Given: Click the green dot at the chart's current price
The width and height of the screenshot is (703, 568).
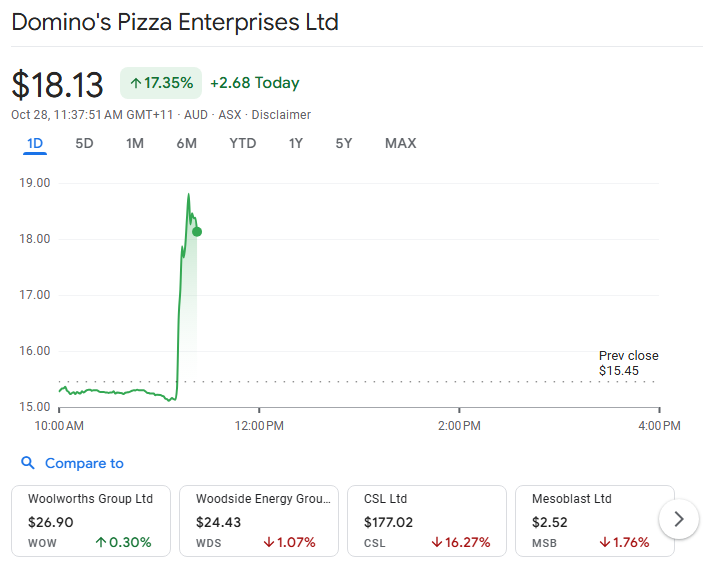Looking at the screenshot, I should [x=197, y=232].
